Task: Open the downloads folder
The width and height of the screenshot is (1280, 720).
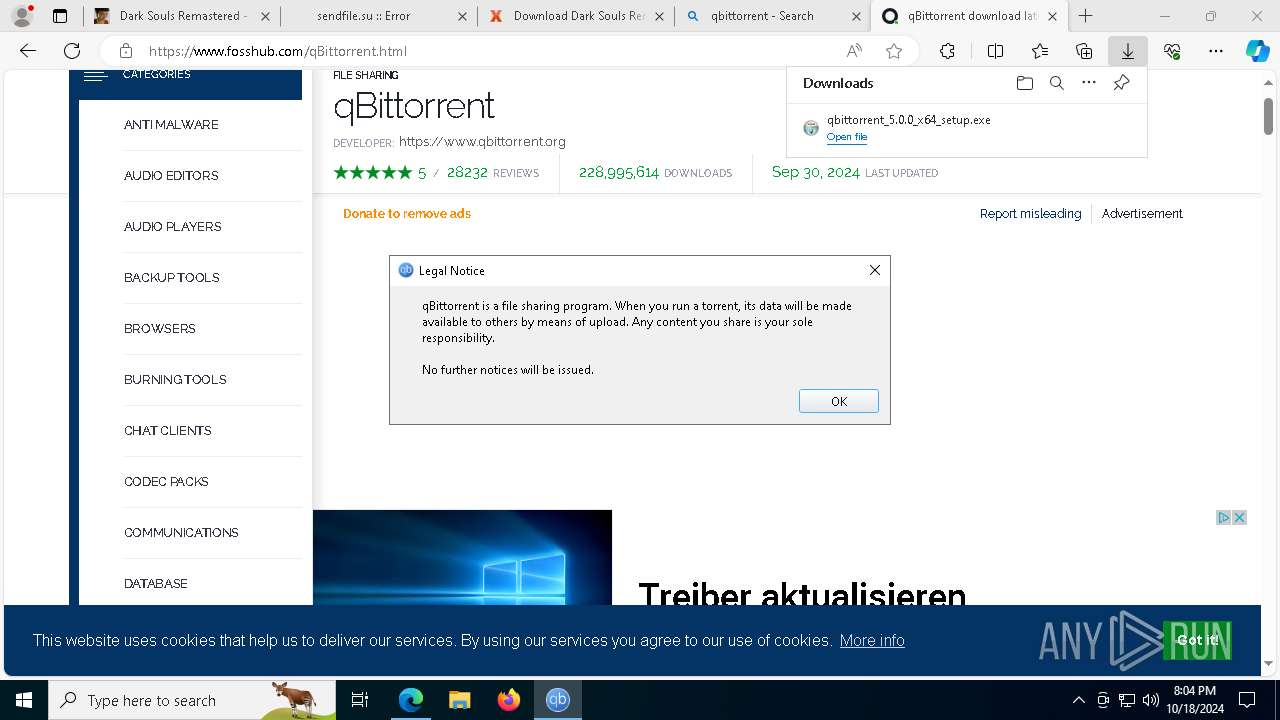Action: 1024,83
